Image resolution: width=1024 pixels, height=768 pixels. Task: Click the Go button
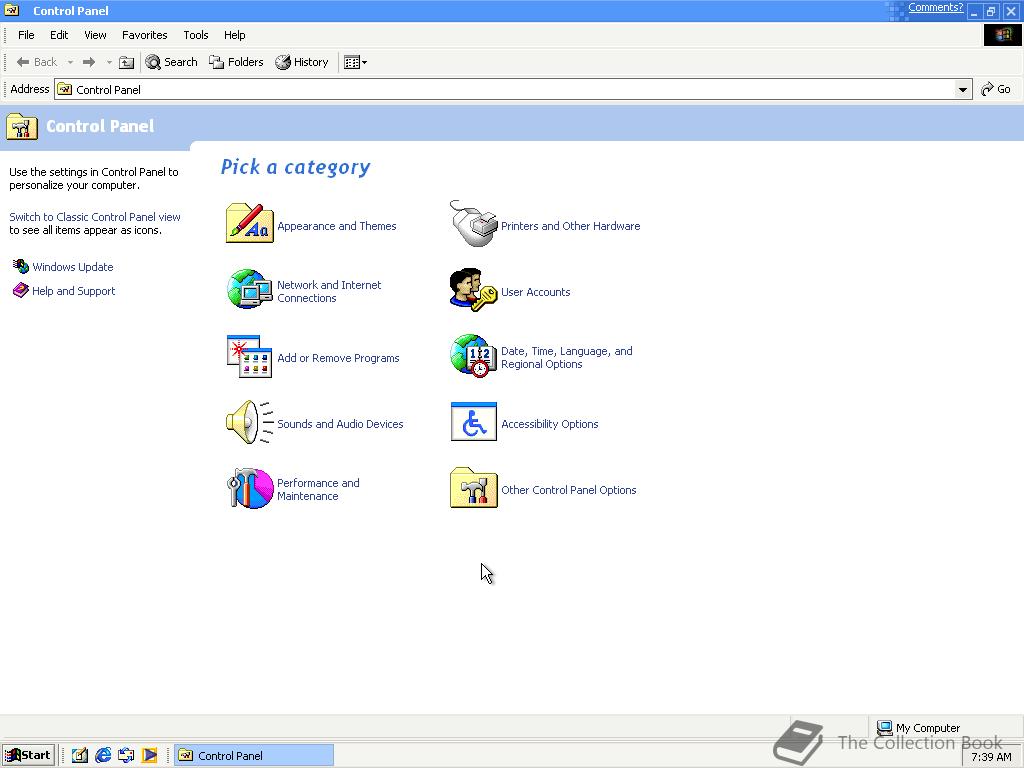coord(996,89)
